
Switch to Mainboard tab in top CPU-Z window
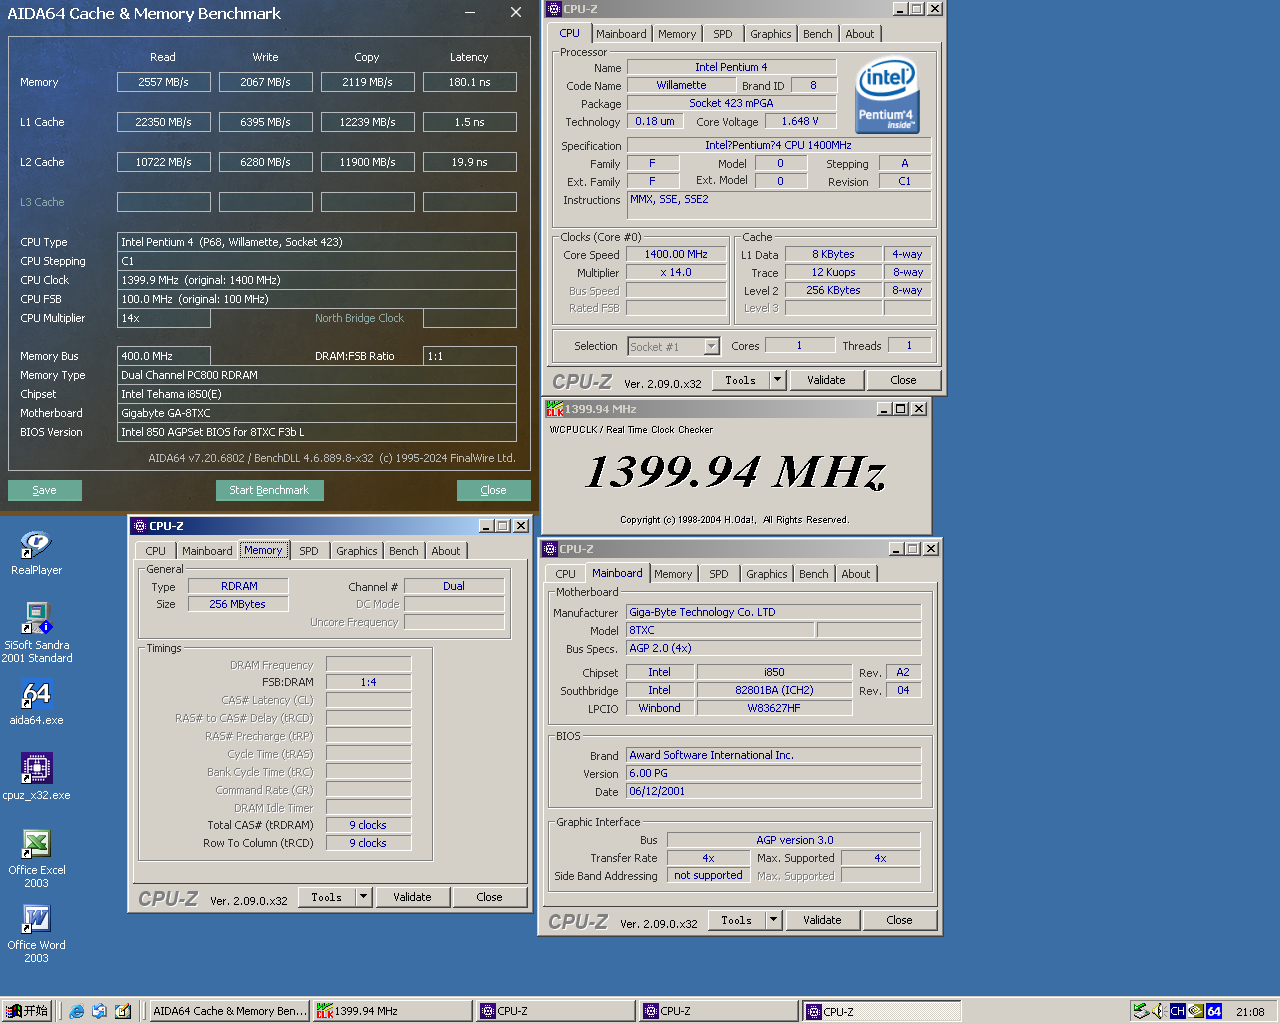(621, 34)
